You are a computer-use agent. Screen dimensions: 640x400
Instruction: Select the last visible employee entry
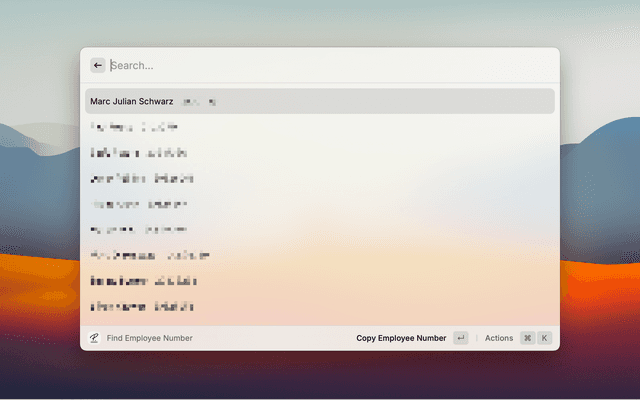pos(141,306)
